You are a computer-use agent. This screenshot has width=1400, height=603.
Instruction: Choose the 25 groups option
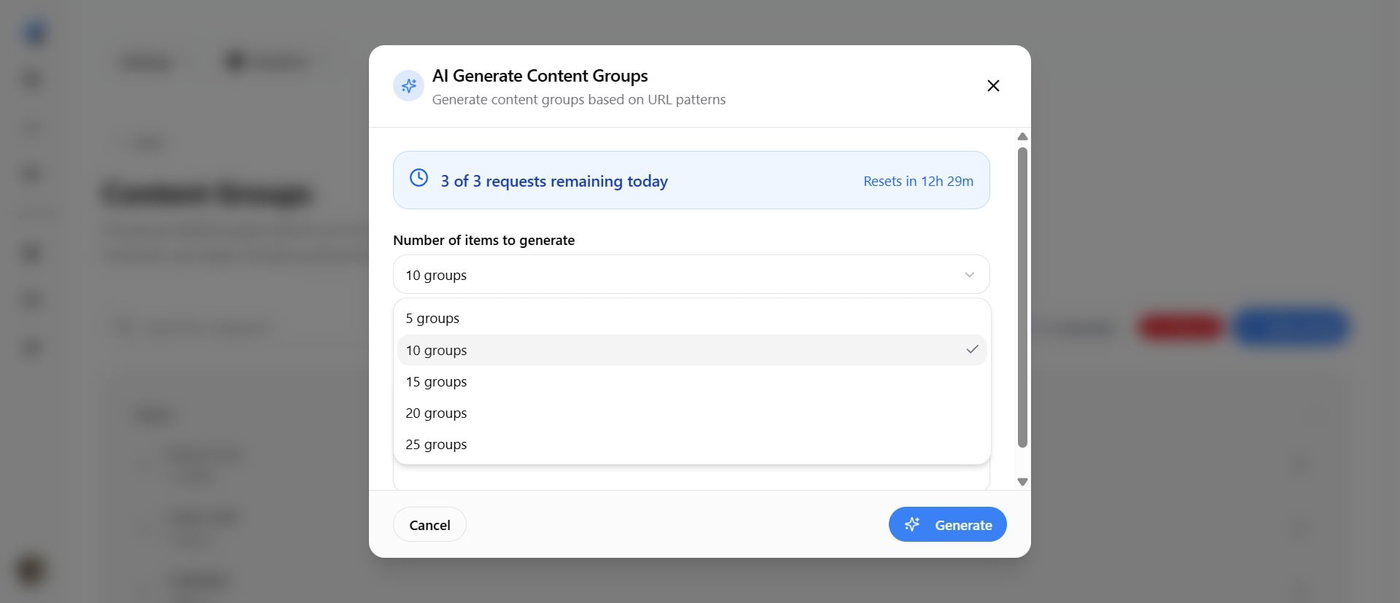click(692, 444)
